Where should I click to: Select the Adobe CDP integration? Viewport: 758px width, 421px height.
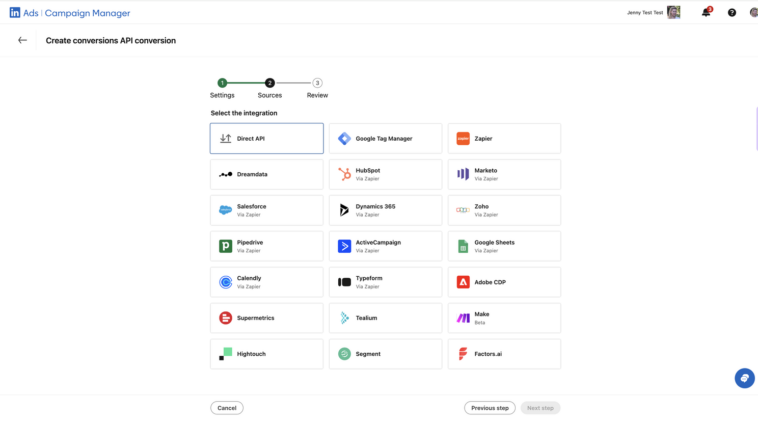click(504, 282)
